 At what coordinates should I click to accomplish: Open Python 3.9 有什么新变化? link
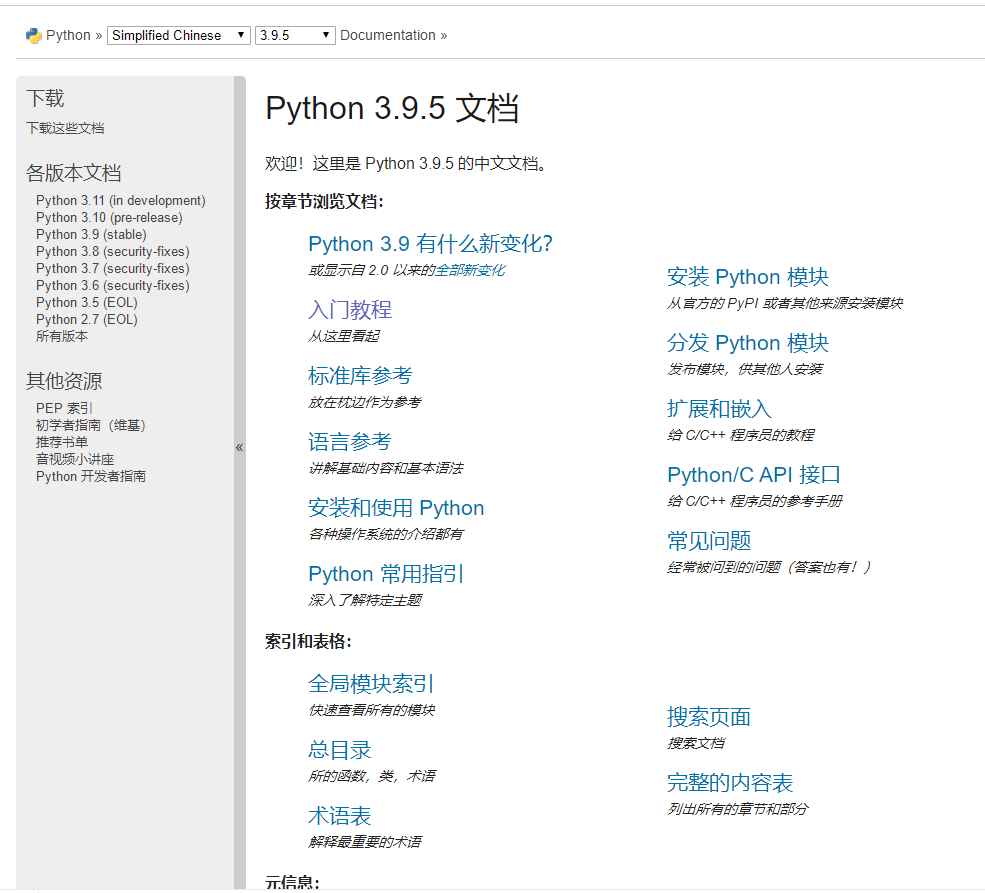point(430,244)
